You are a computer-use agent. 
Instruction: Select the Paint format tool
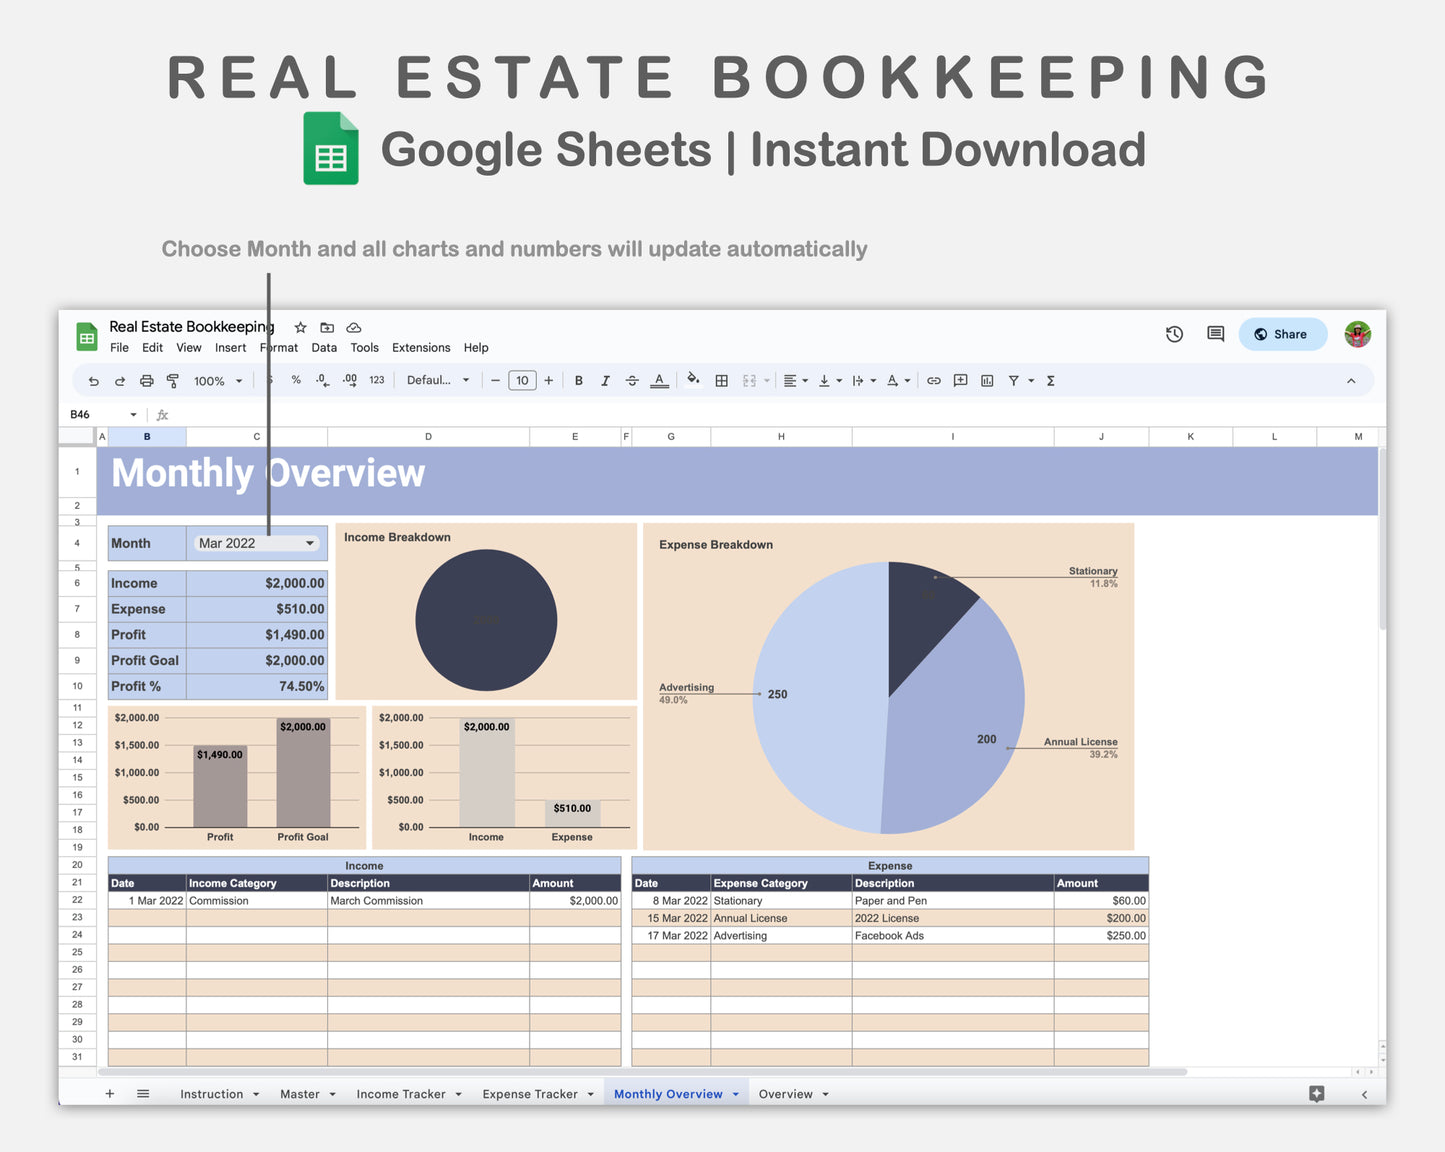[173, 381]
